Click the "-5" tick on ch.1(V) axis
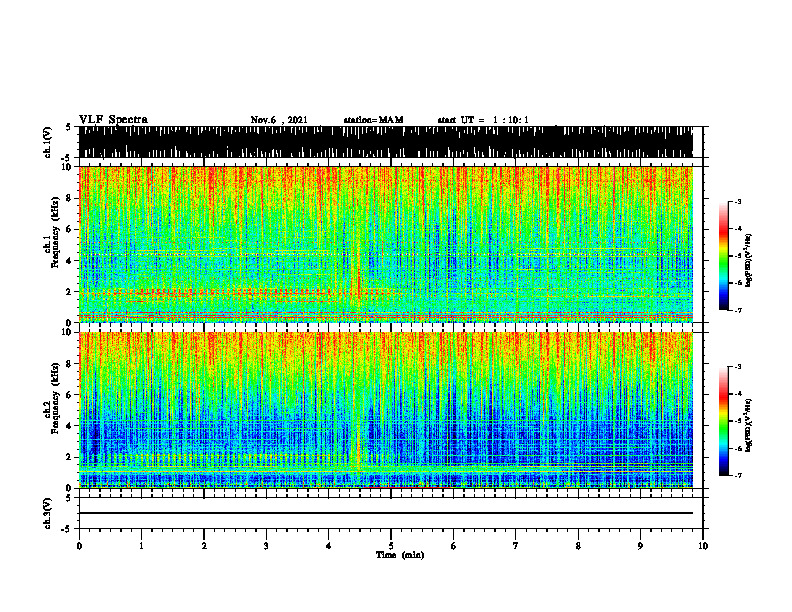The image size is (792, 612). click(x=67, y=158)
